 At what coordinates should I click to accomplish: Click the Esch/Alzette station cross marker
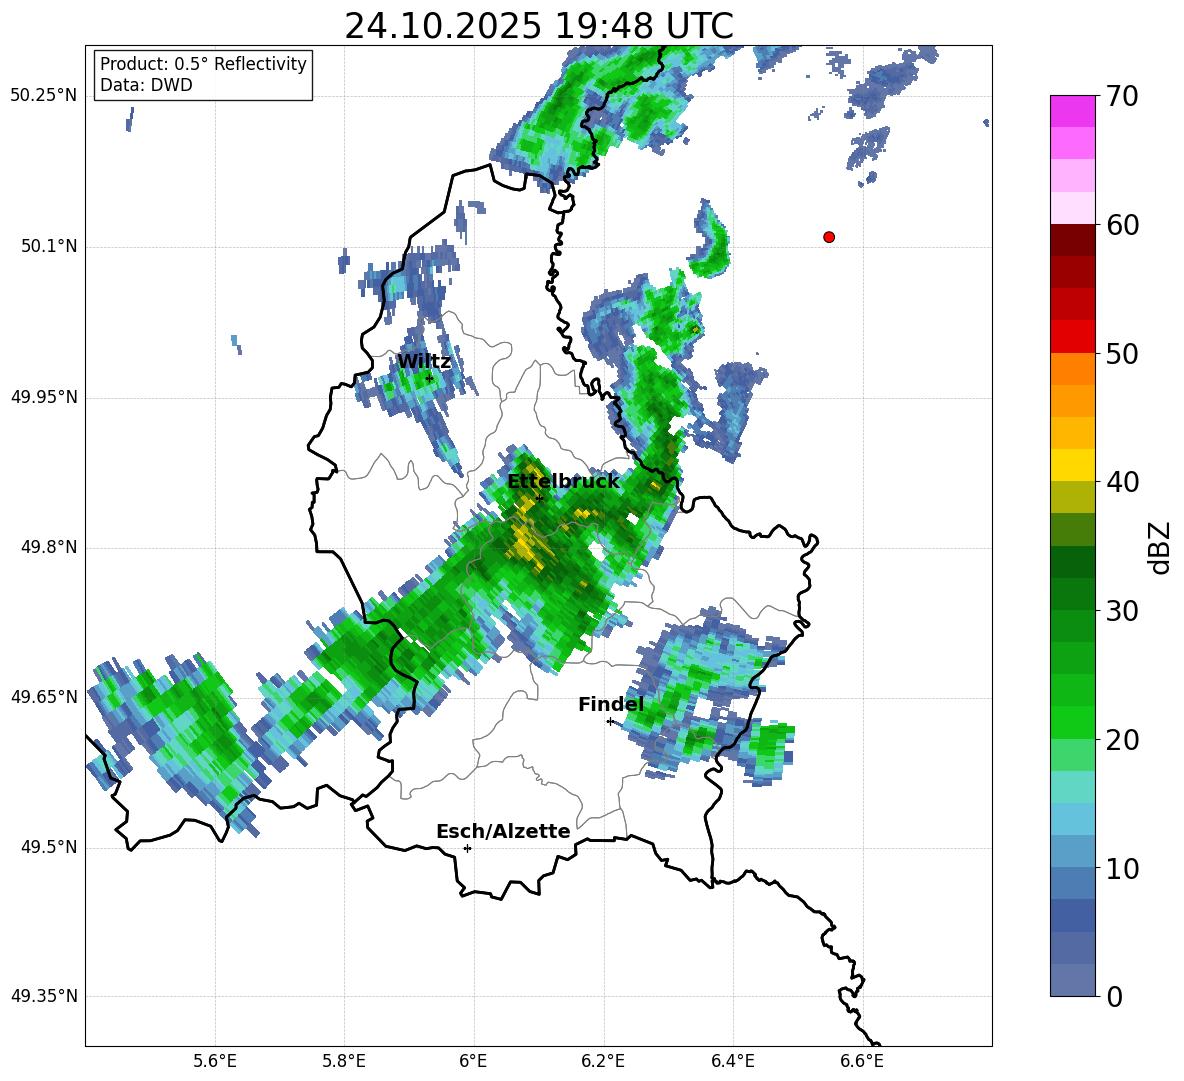point(467,848)
